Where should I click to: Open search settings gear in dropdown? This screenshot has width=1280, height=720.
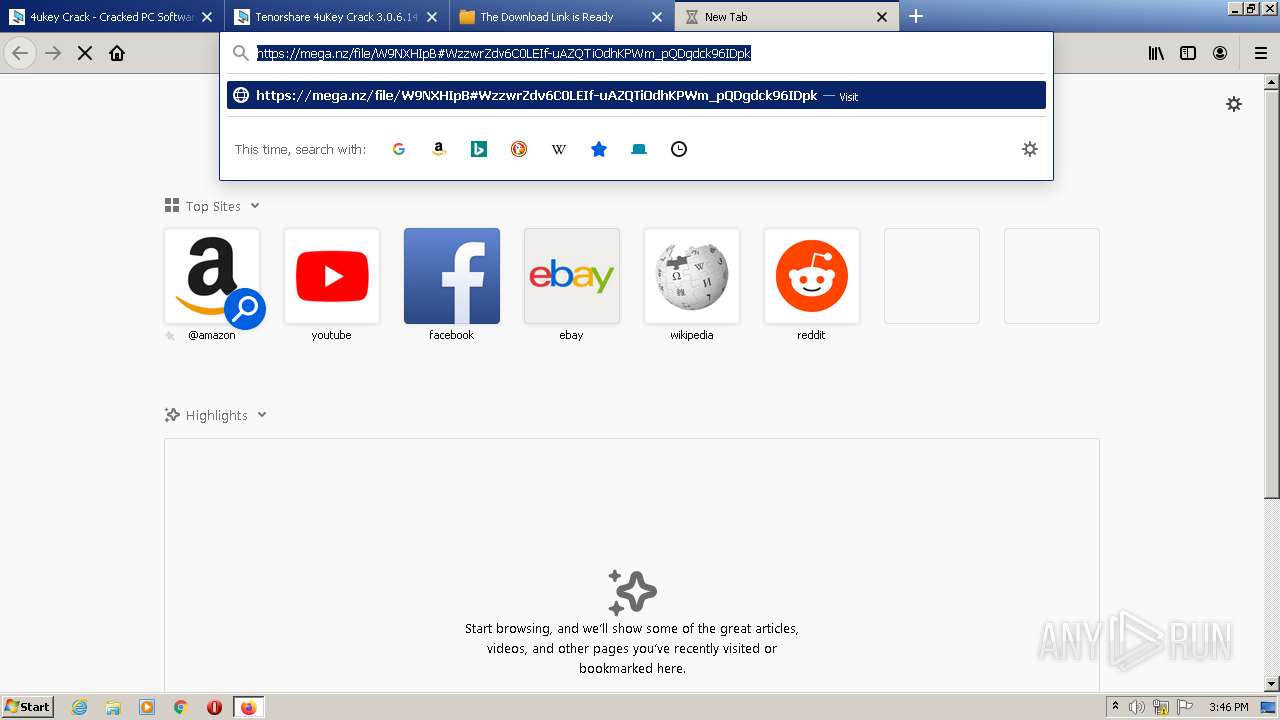(1030, 149)
